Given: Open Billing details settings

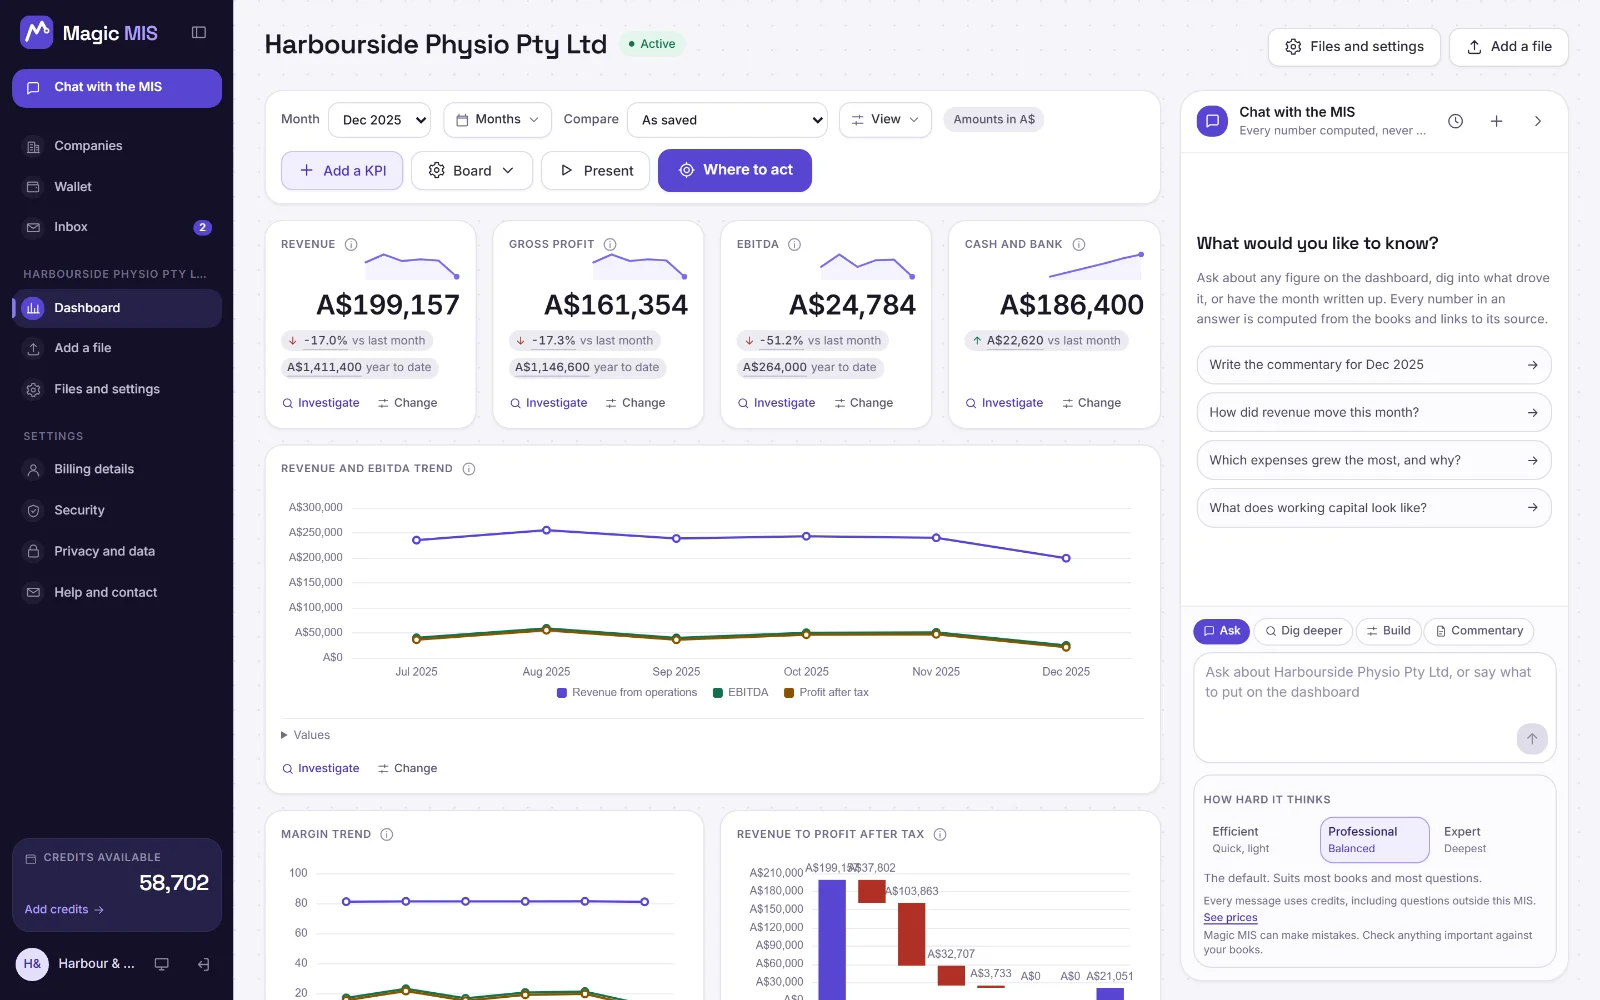Looking at the screenshot, I should tap(117, 469).
